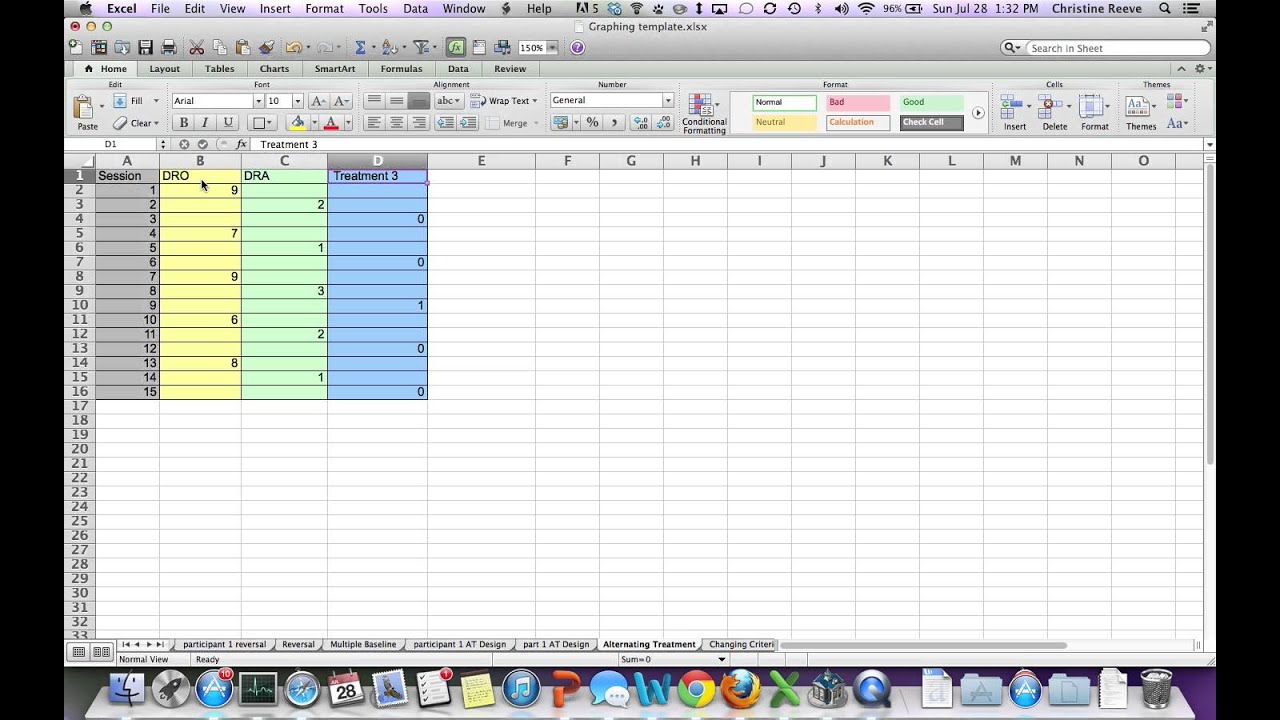1280x720 pixels.
Task: Click the Center text alignment icon
Action: pyautogui.click(x=397, y=122)
